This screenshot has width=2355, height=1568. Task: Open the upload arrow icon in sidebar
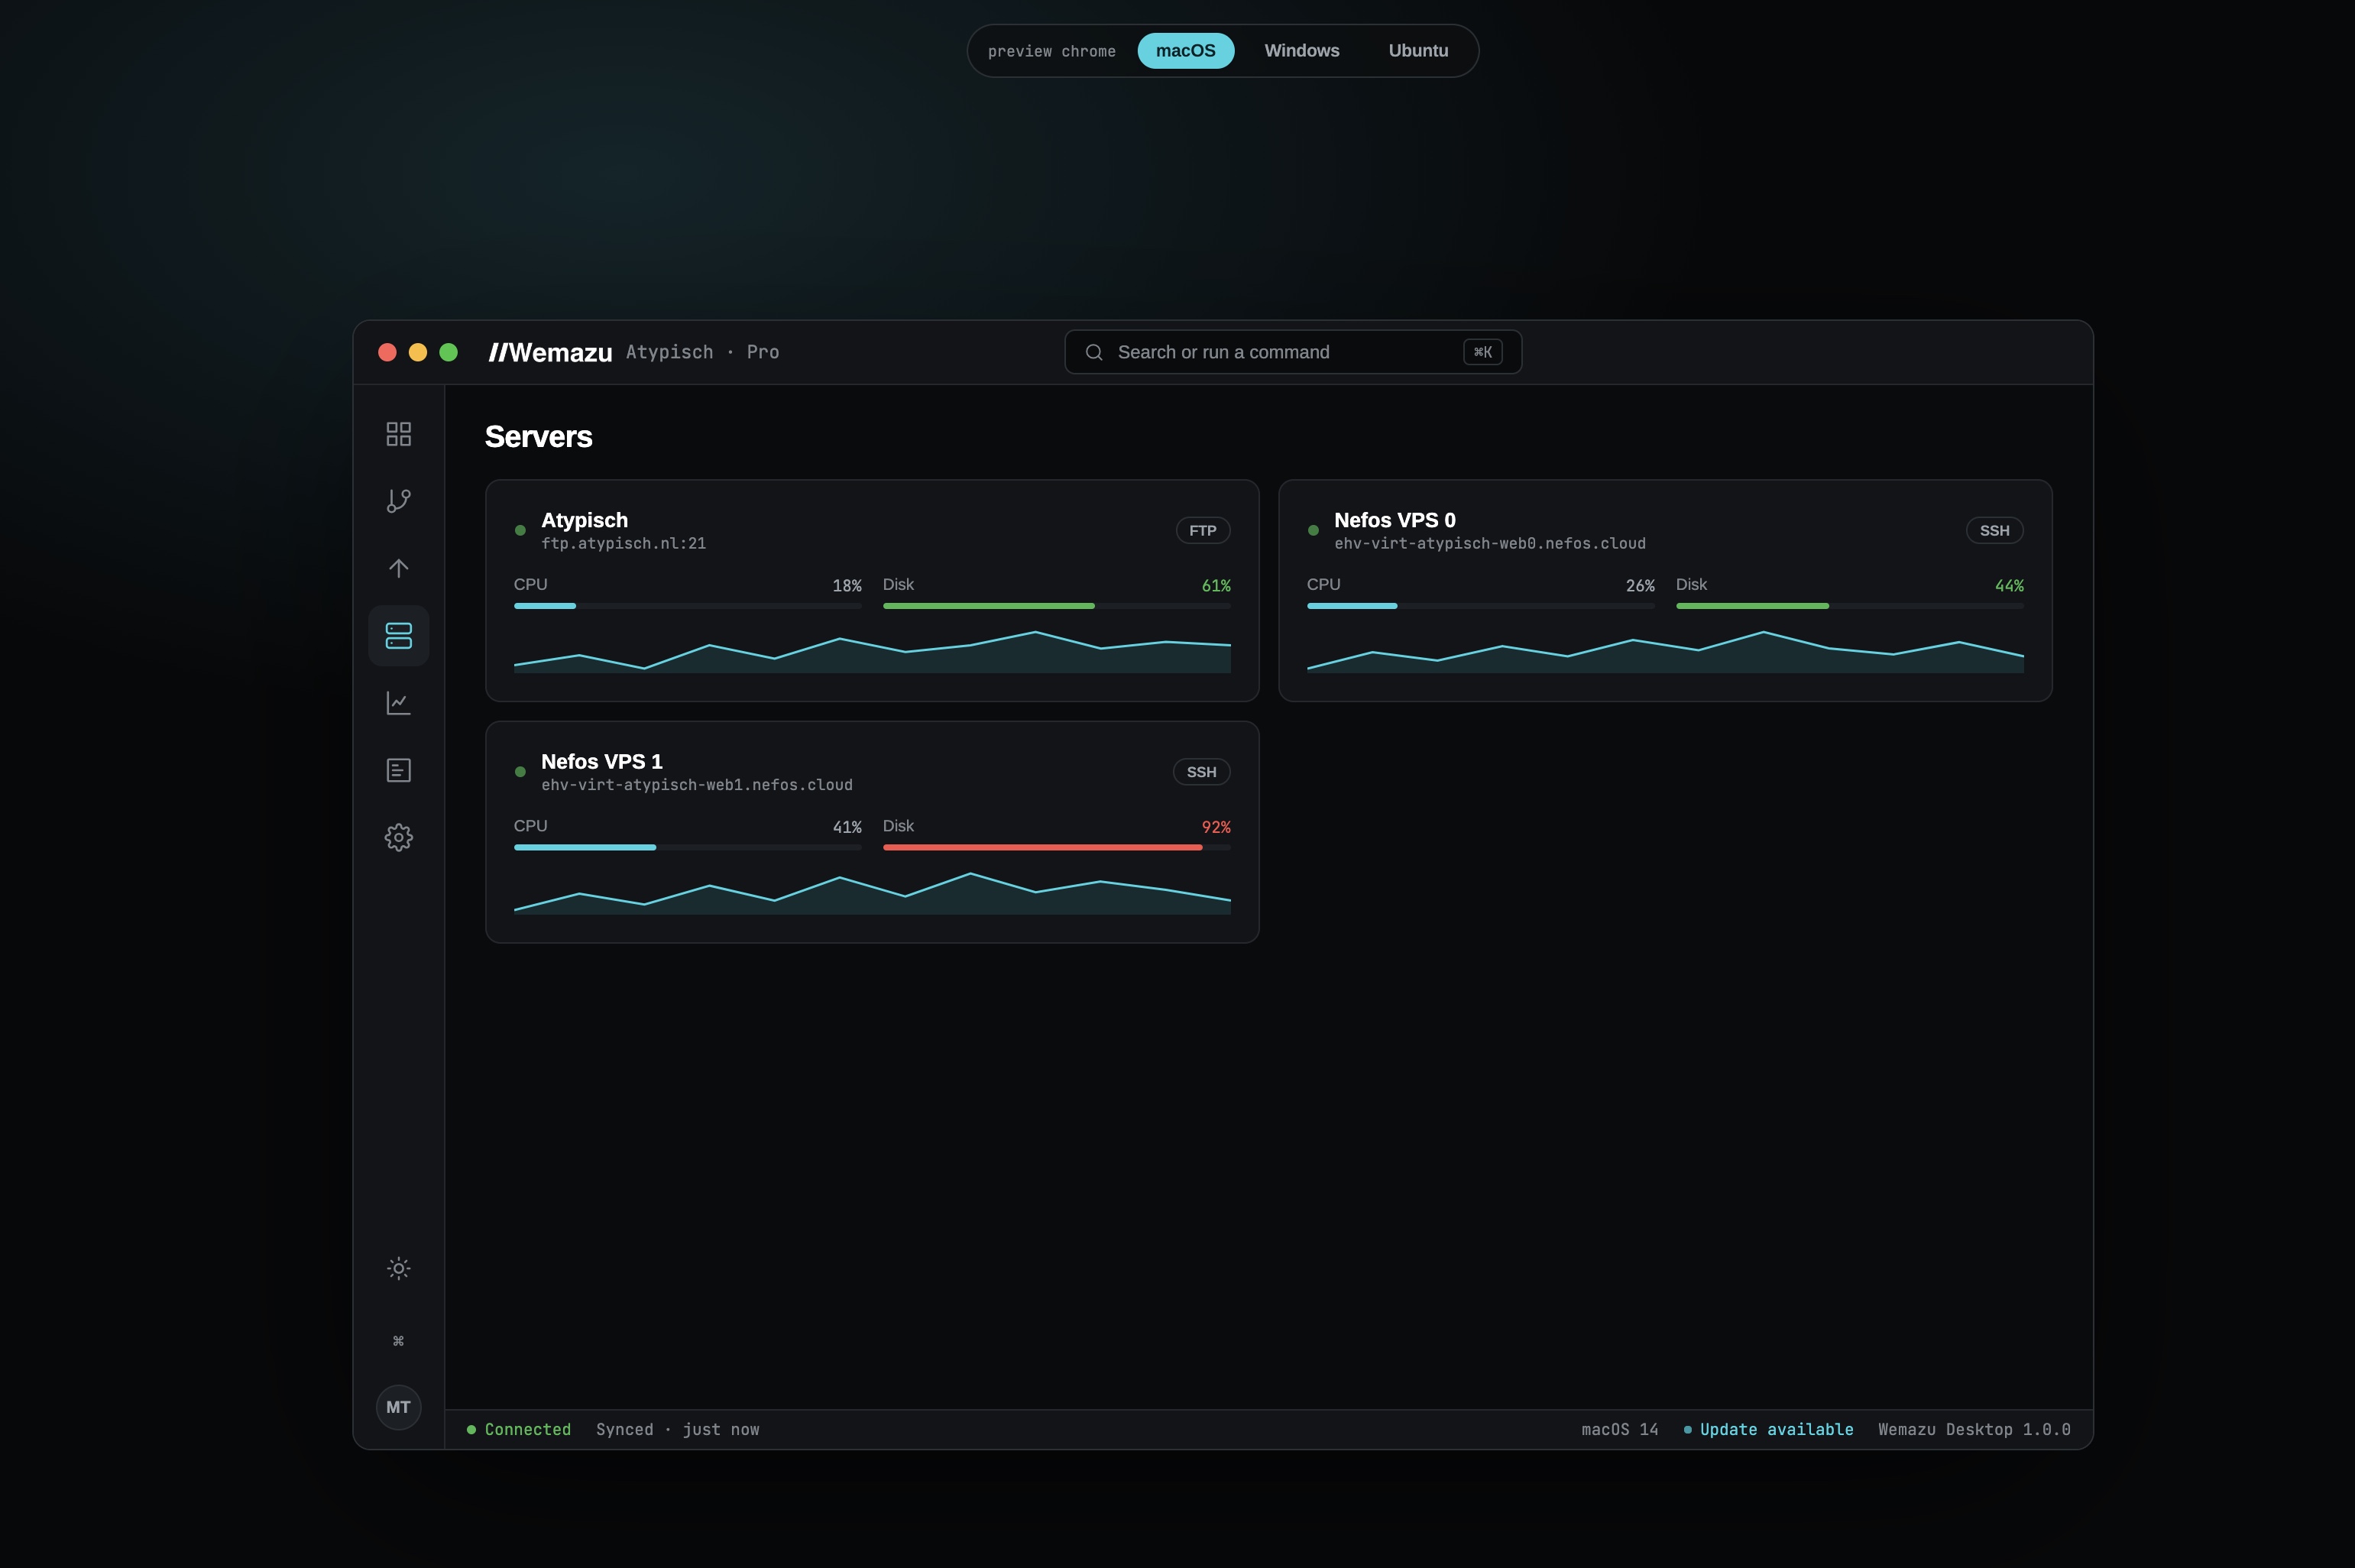point(398,568)
